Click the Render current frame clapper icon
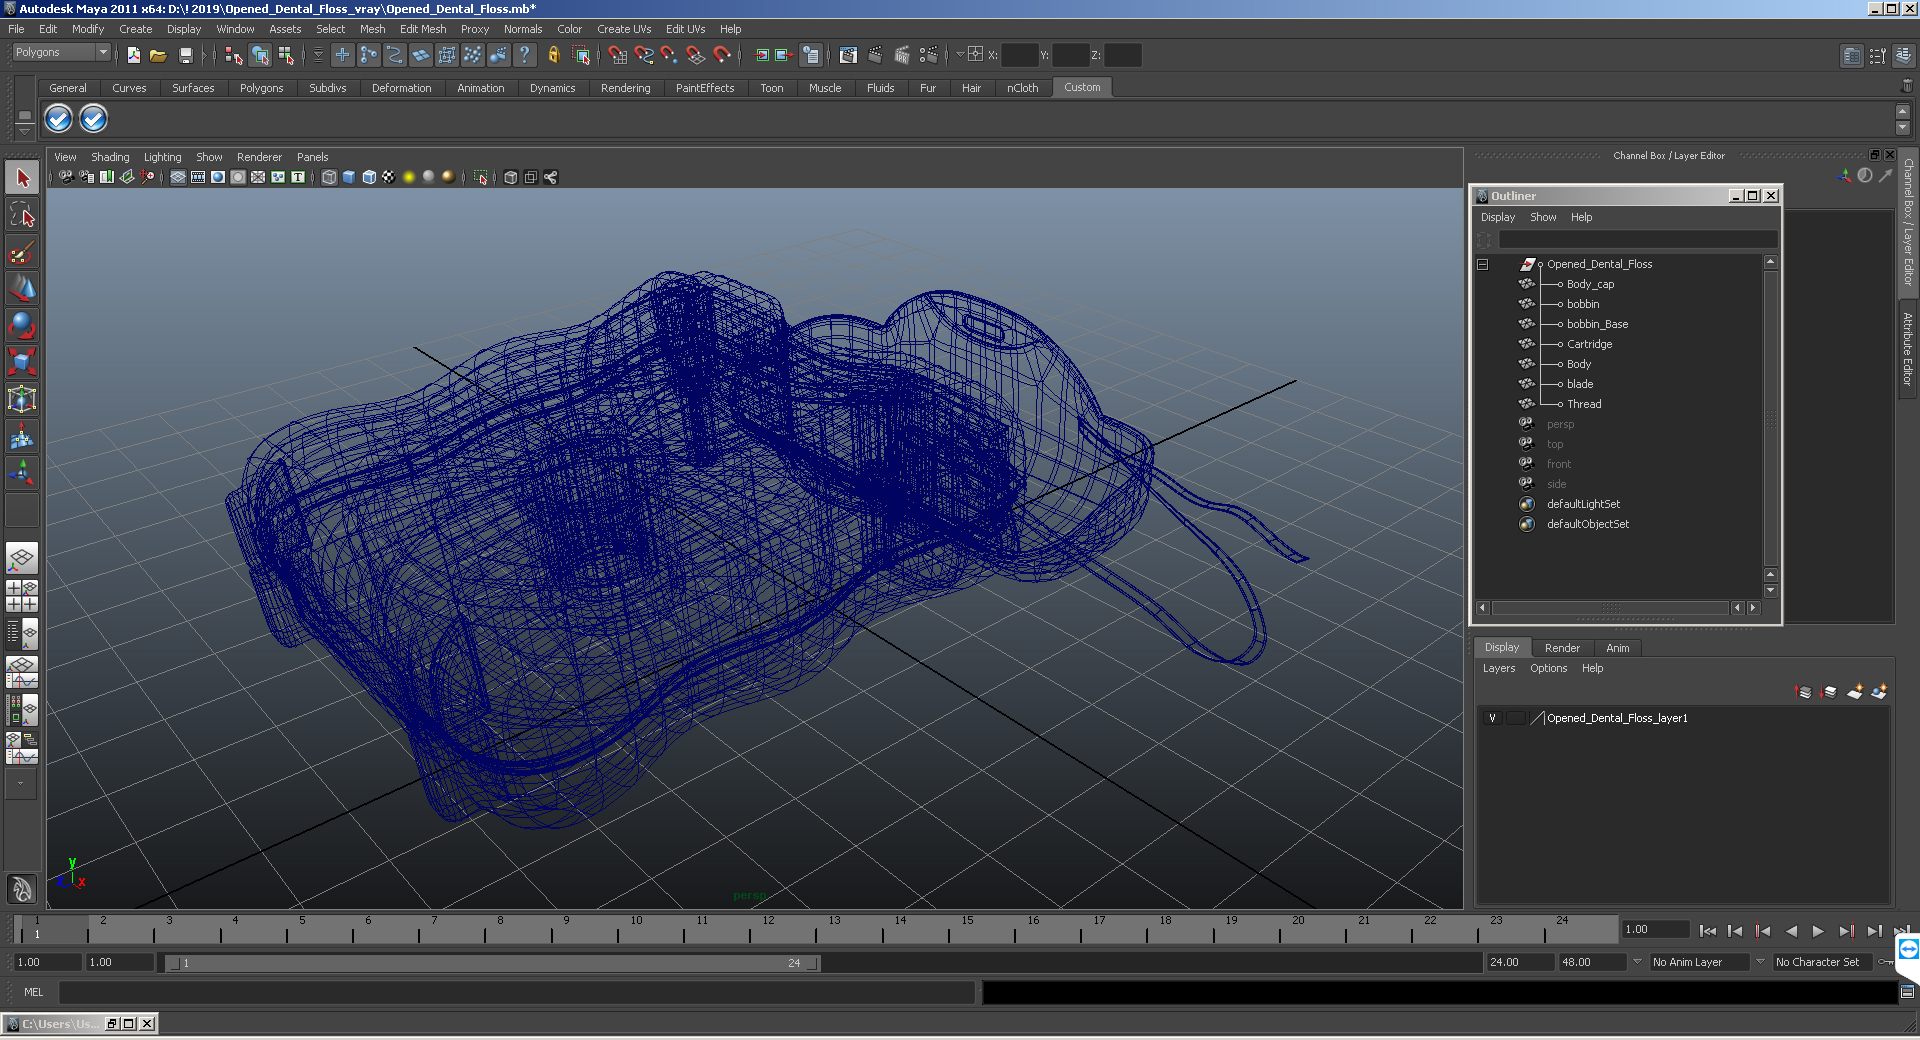Image resolution: width=1920 pixels, height=1040 pixels. tap(875, 55)
